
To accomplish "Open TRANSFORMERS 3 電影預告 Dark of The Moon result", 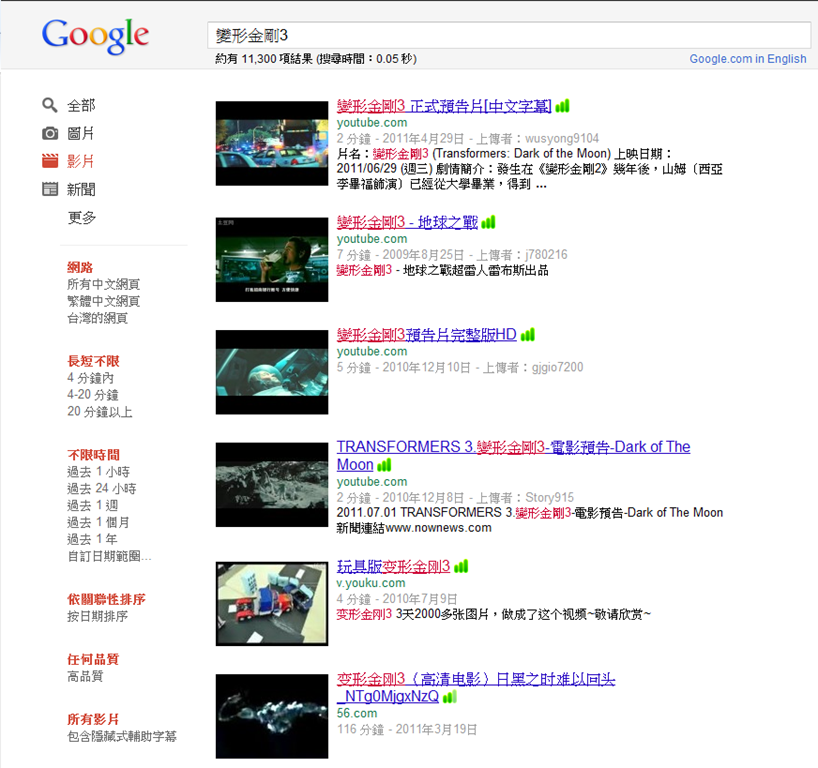I will coord(513,455).
